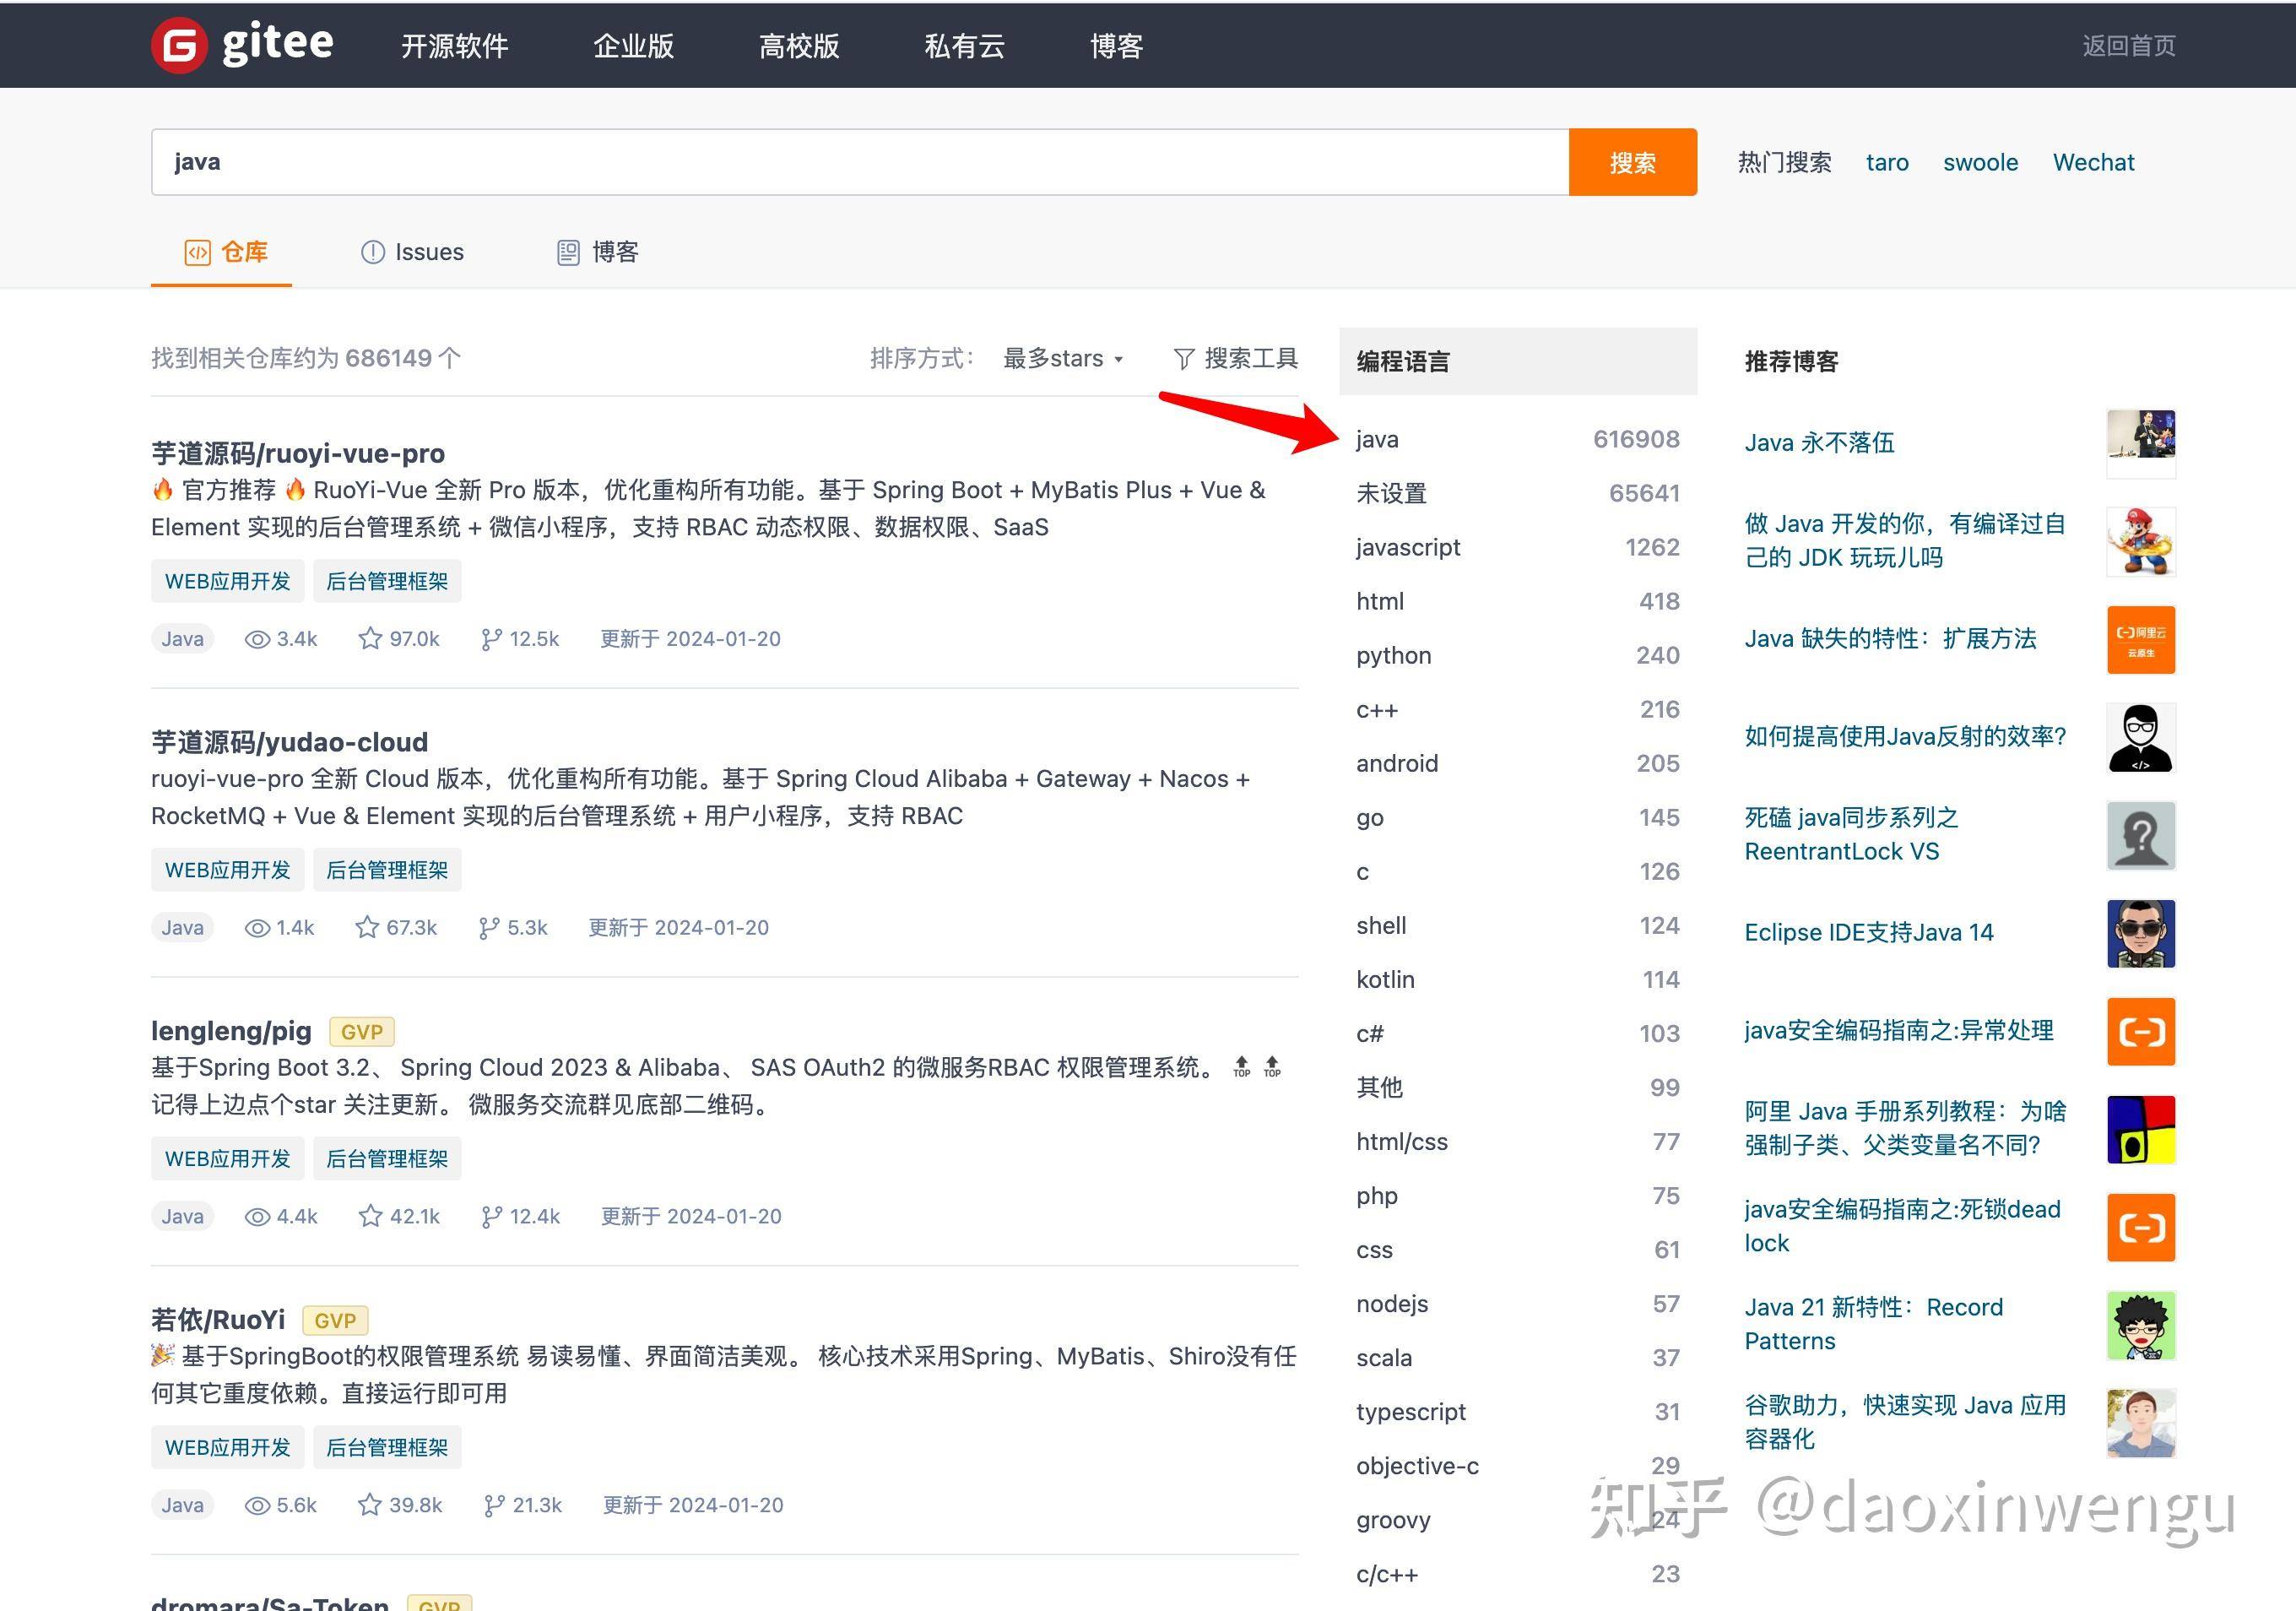Click the Java language label under lengleng/pig

pyautogui.click(x=182, y=1217)
